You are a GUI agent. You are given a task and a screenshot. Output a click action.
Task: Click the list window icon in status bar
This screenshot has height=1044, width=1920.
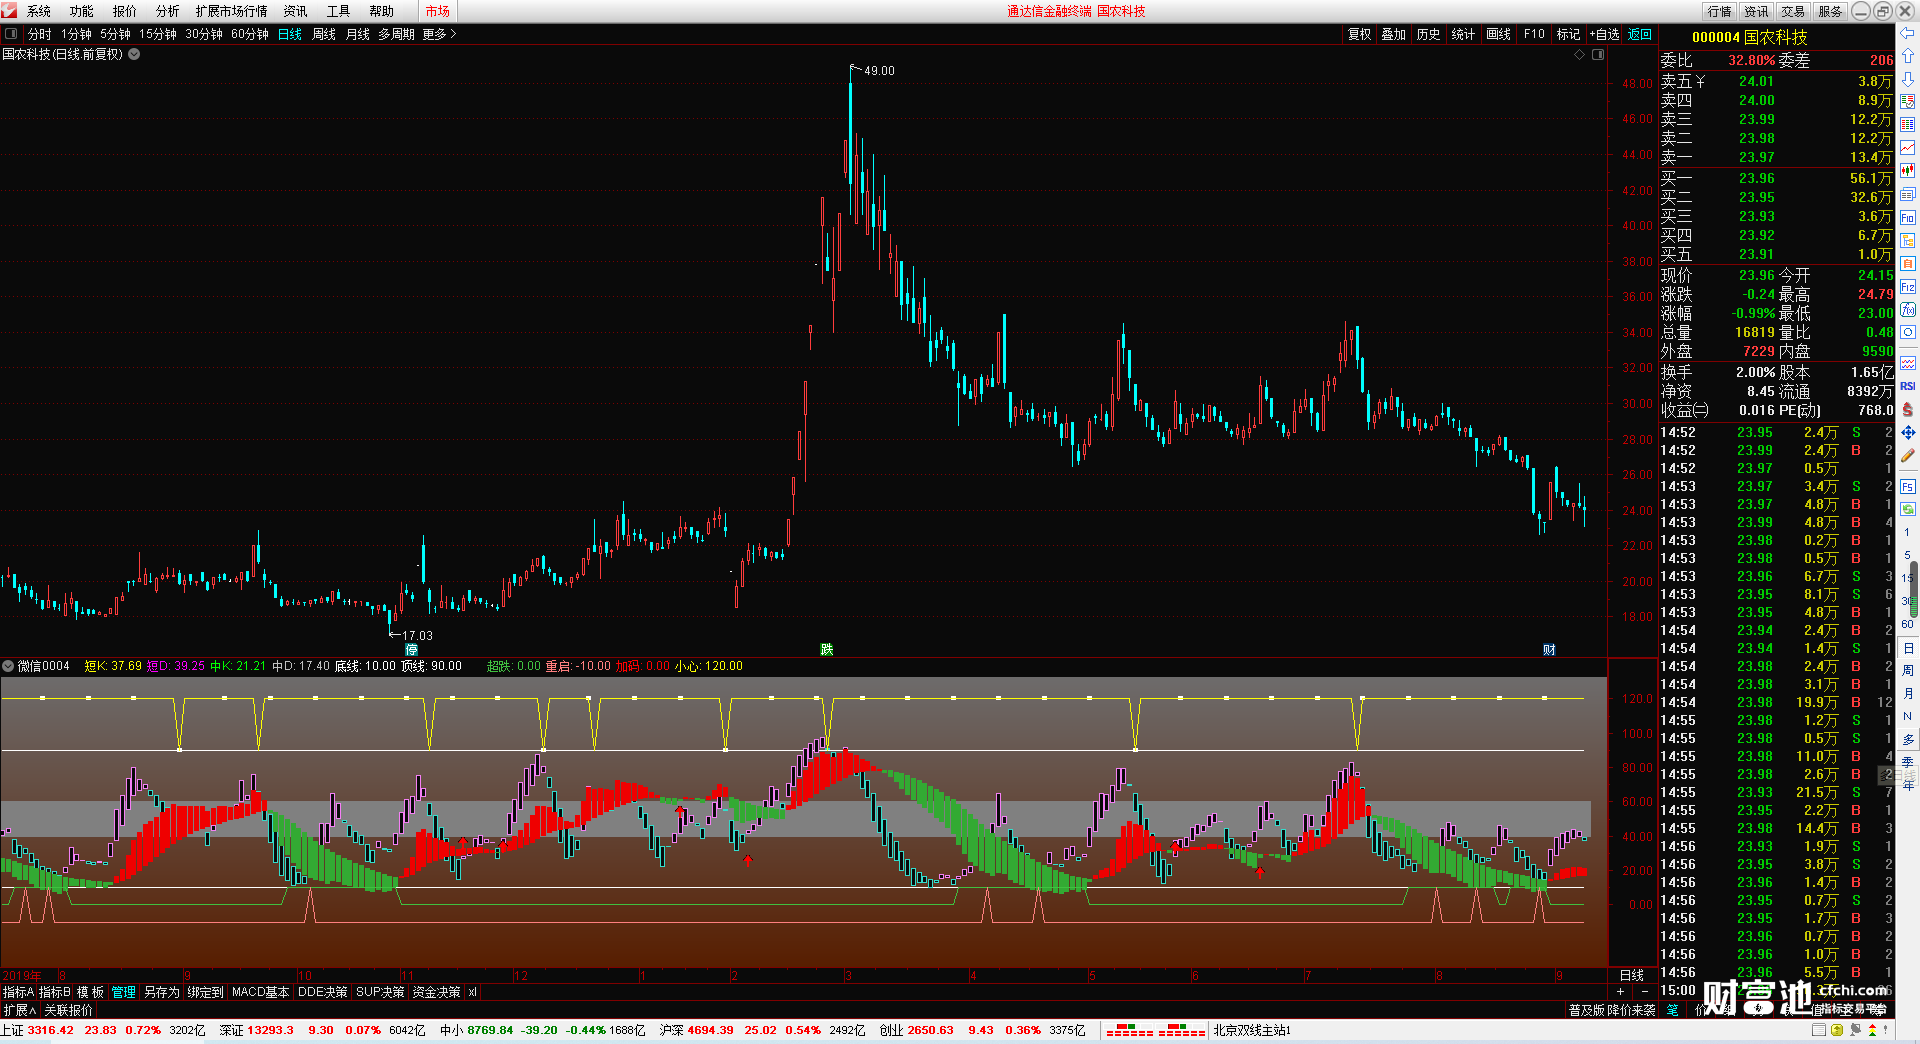coord(1819,1030)
